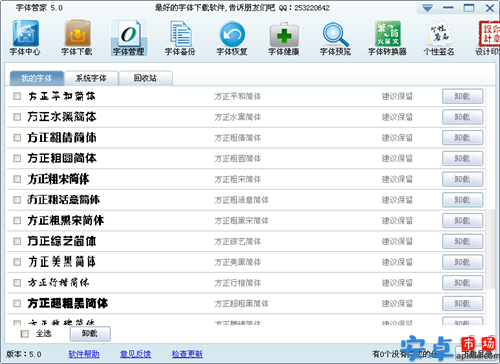
Task: Uninstall 方正美黑简体 with its 卸载 button
Action: coord(462,262)
